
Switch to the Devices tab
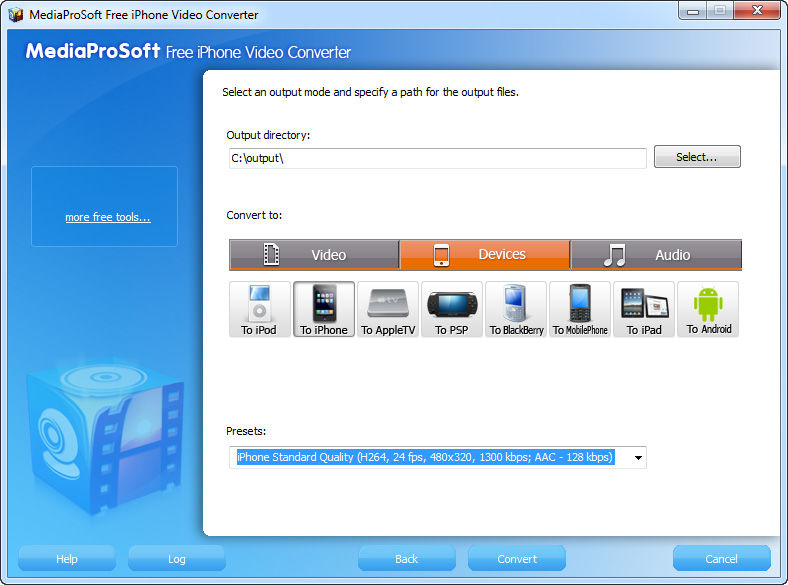coord(484,255)
